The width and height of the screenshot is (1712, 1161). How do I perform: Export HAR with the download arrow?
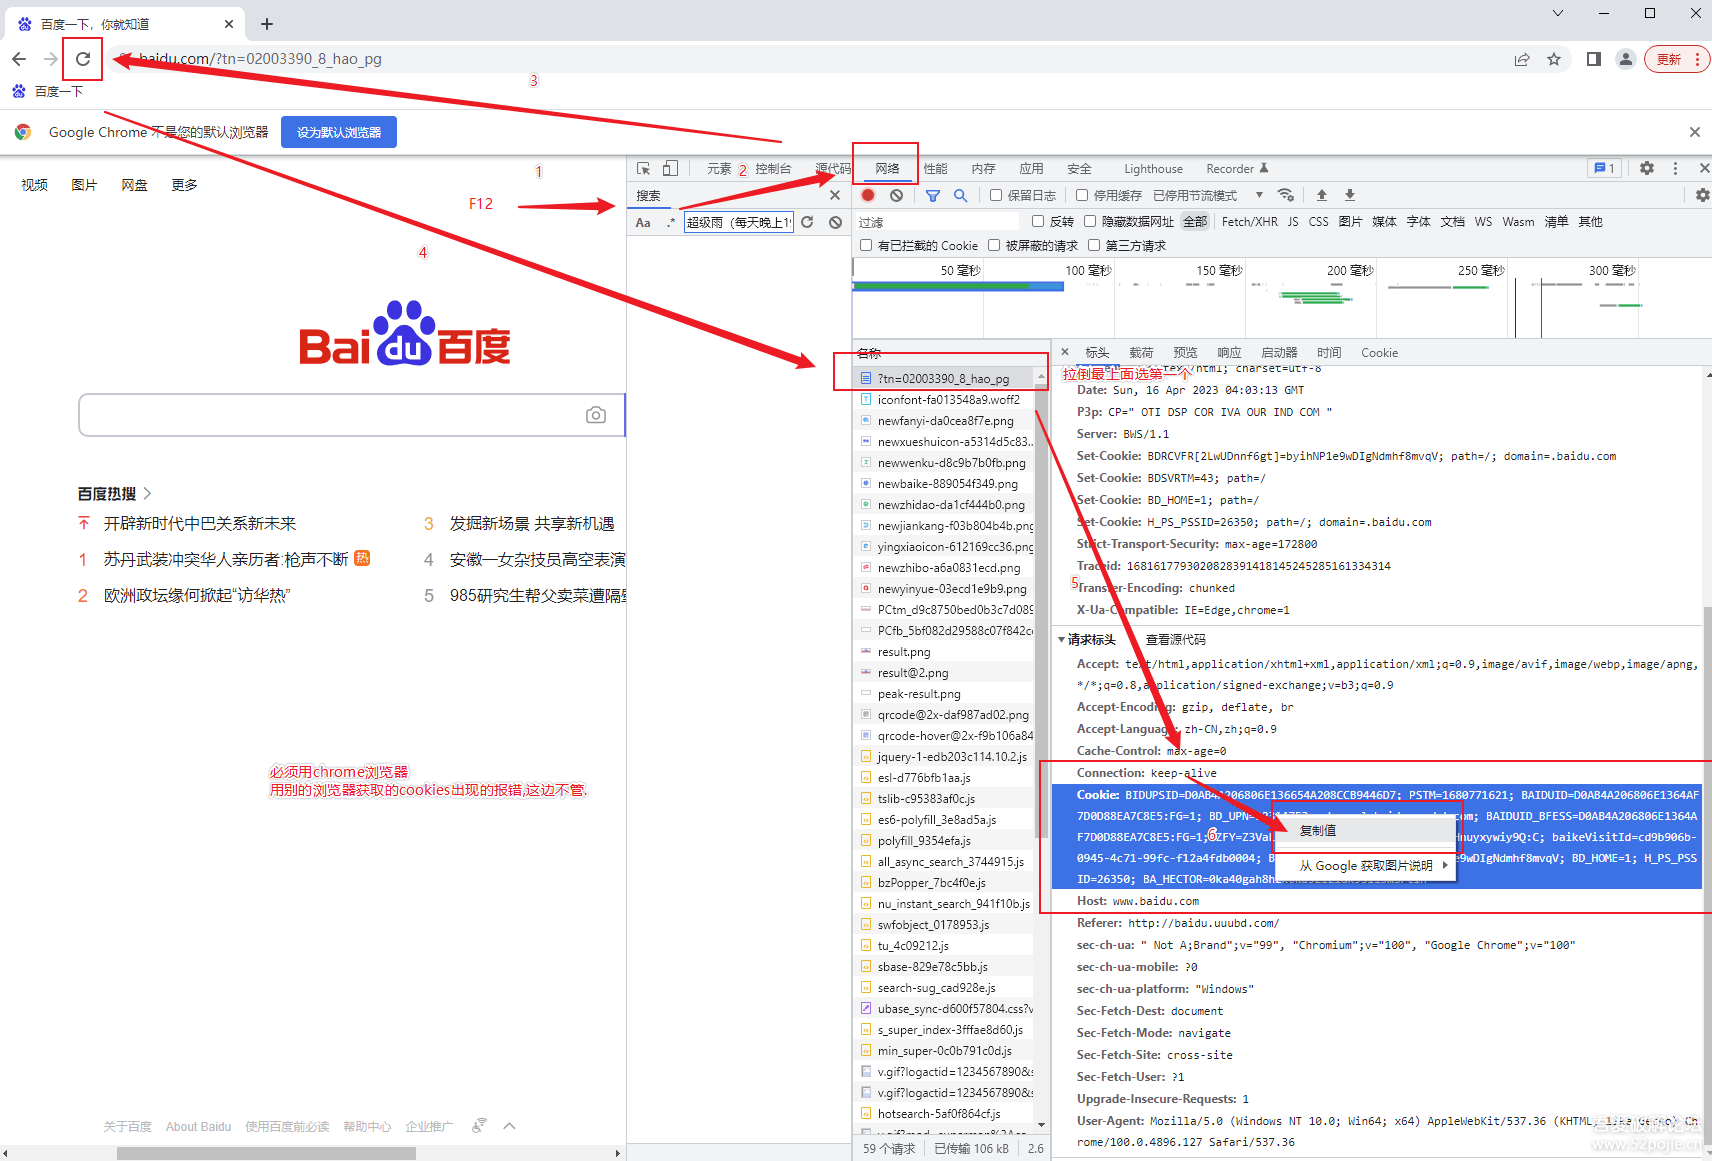pos(1350,195)
